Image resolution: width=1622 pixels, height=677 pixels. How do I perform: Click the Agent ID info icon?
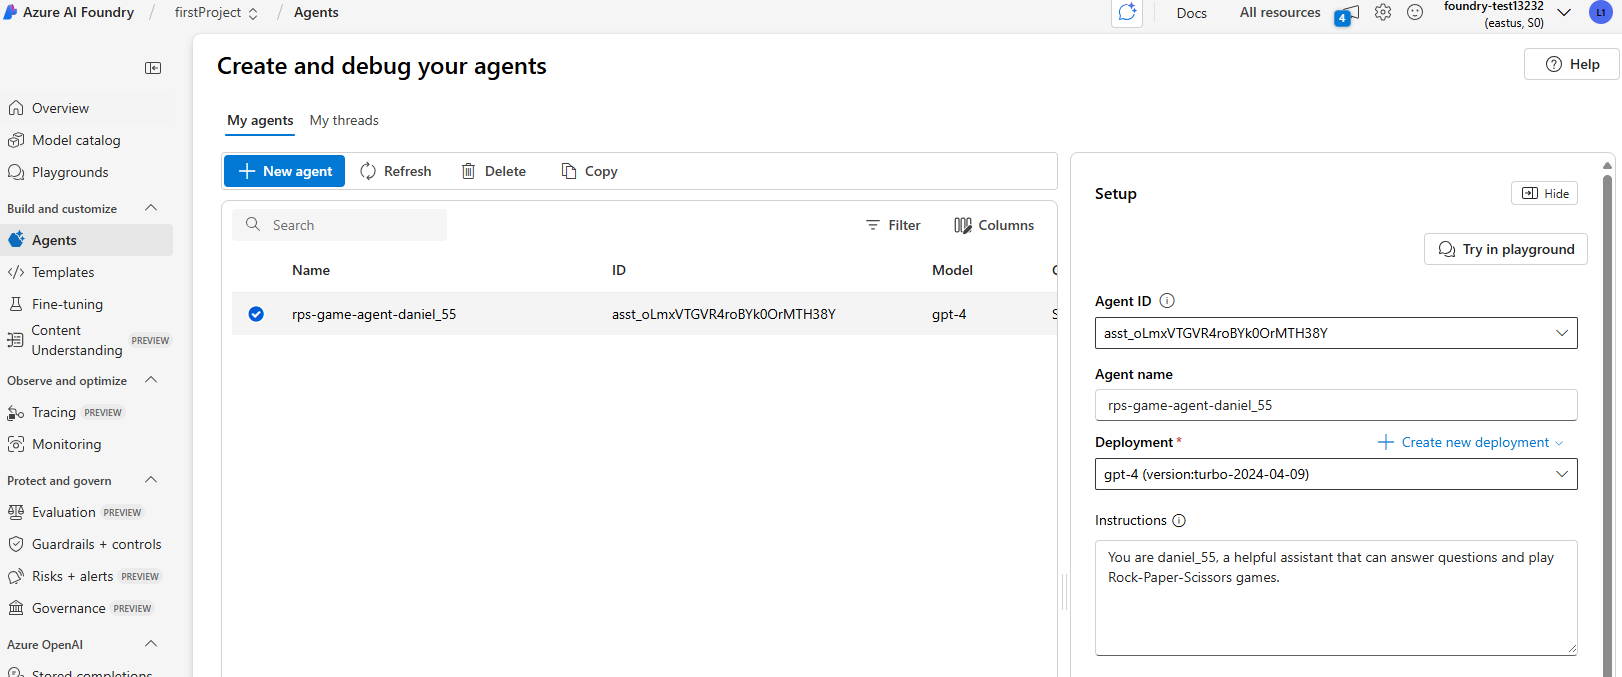pyautogui.click(x=1167, y=301)
